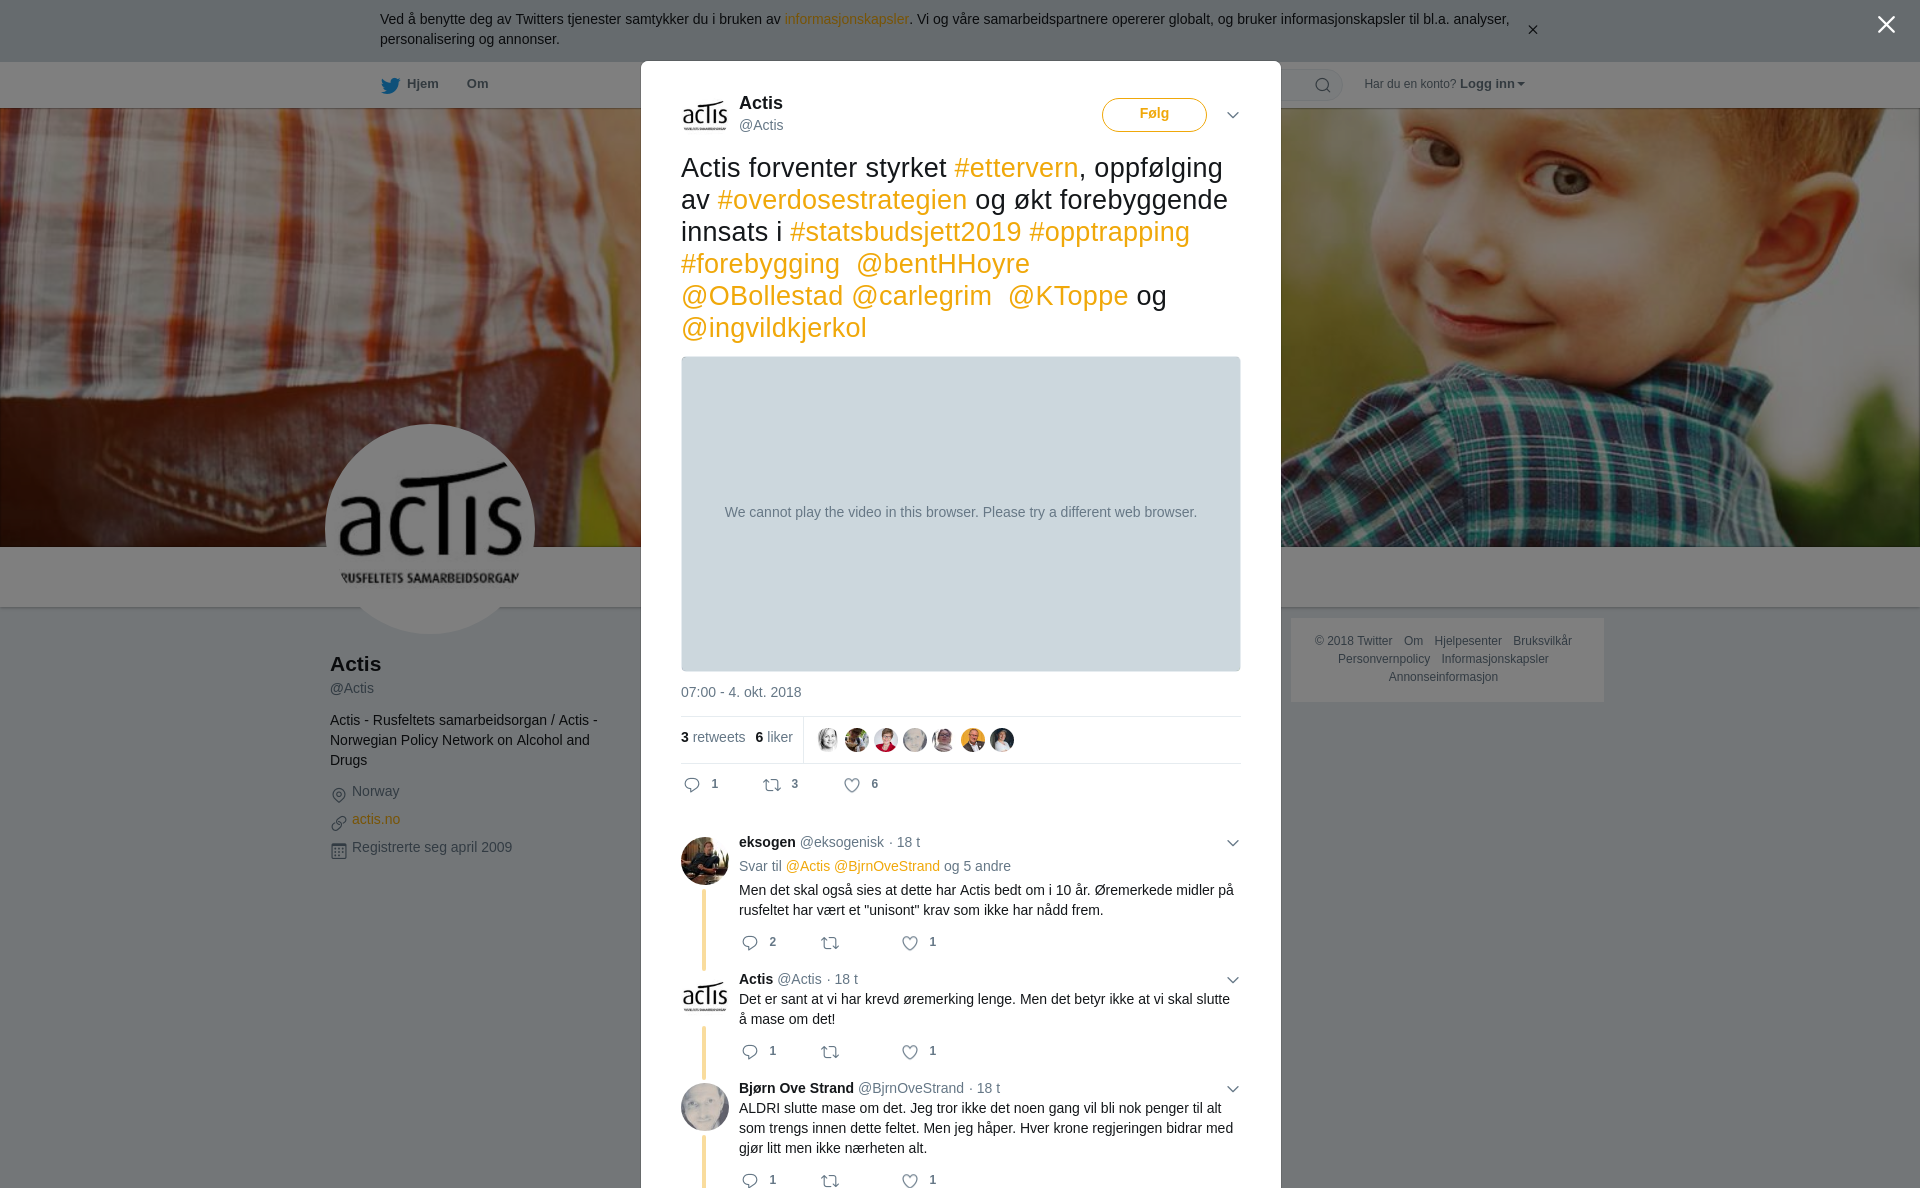Reply to the main Actis tweet
Screen dimensions: 1920x1188
[692, 785]
